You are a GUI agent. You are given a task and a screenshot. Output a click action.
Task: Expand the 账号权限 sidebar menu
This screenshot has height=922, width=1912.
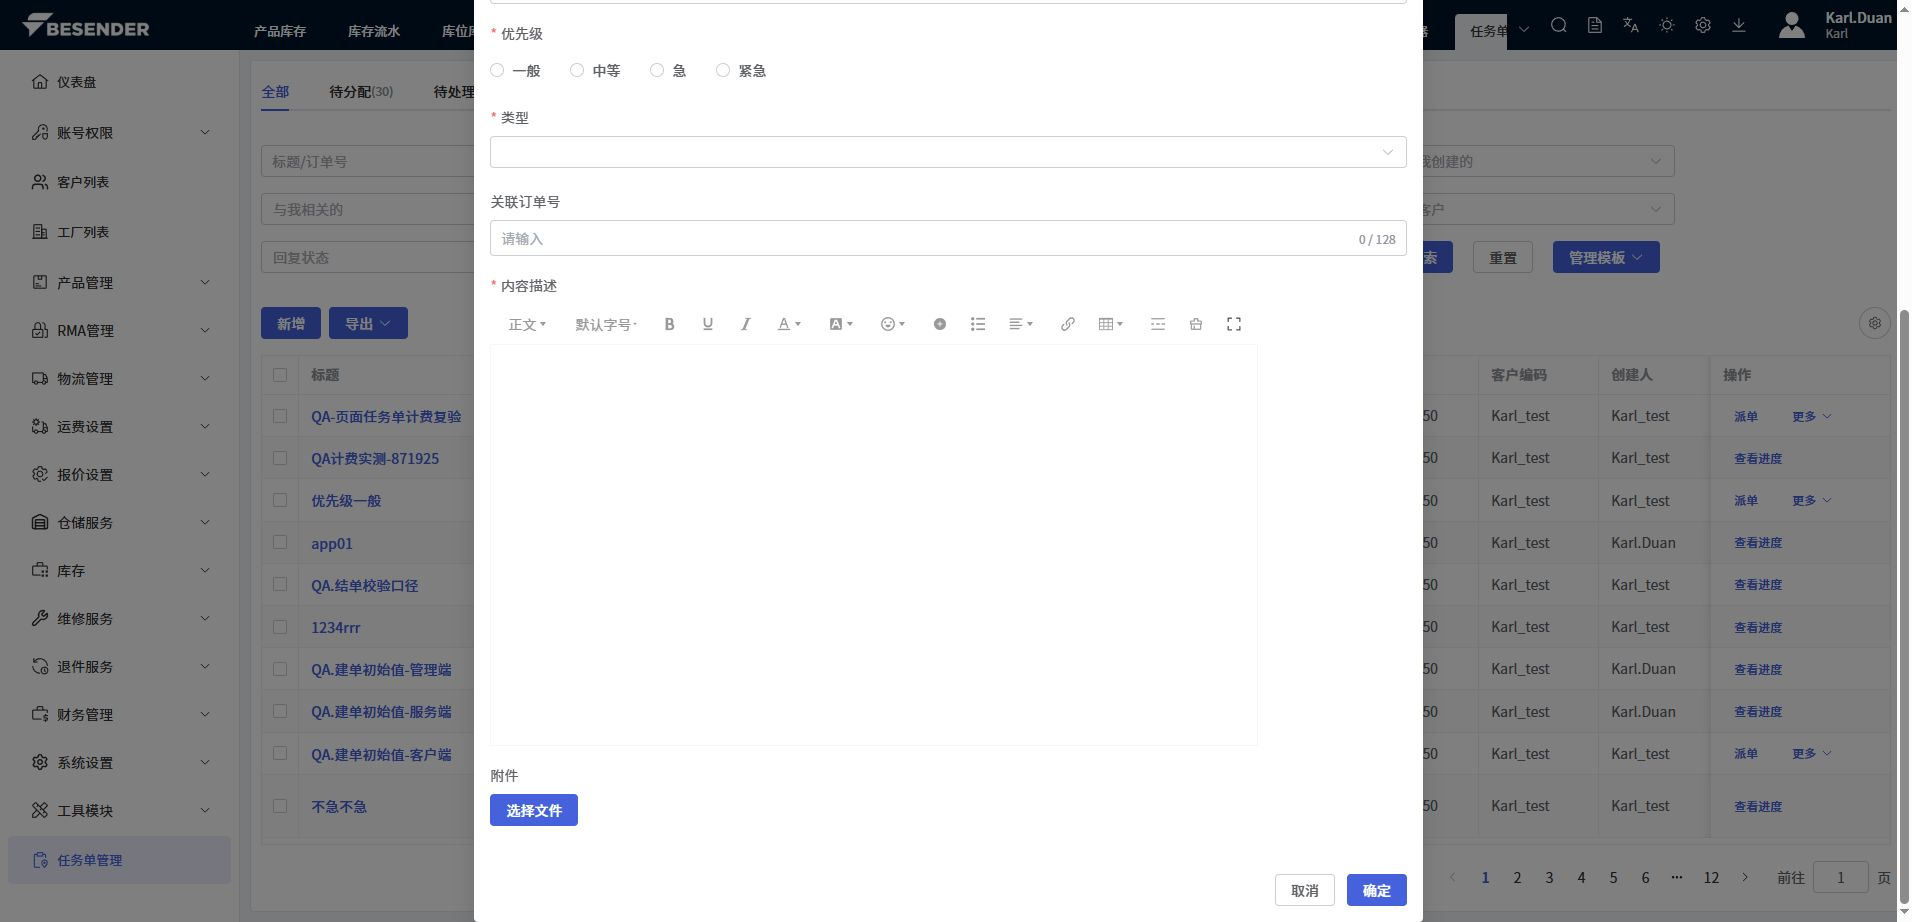click(x=120, y=132)
